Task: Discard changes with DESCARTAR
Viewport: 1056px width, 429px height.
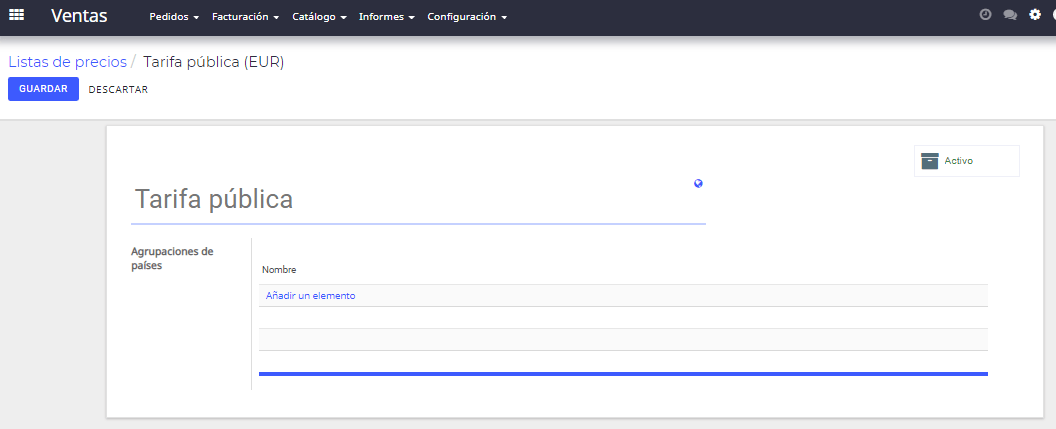Action: pyautogui.click(x=118, y=90)
